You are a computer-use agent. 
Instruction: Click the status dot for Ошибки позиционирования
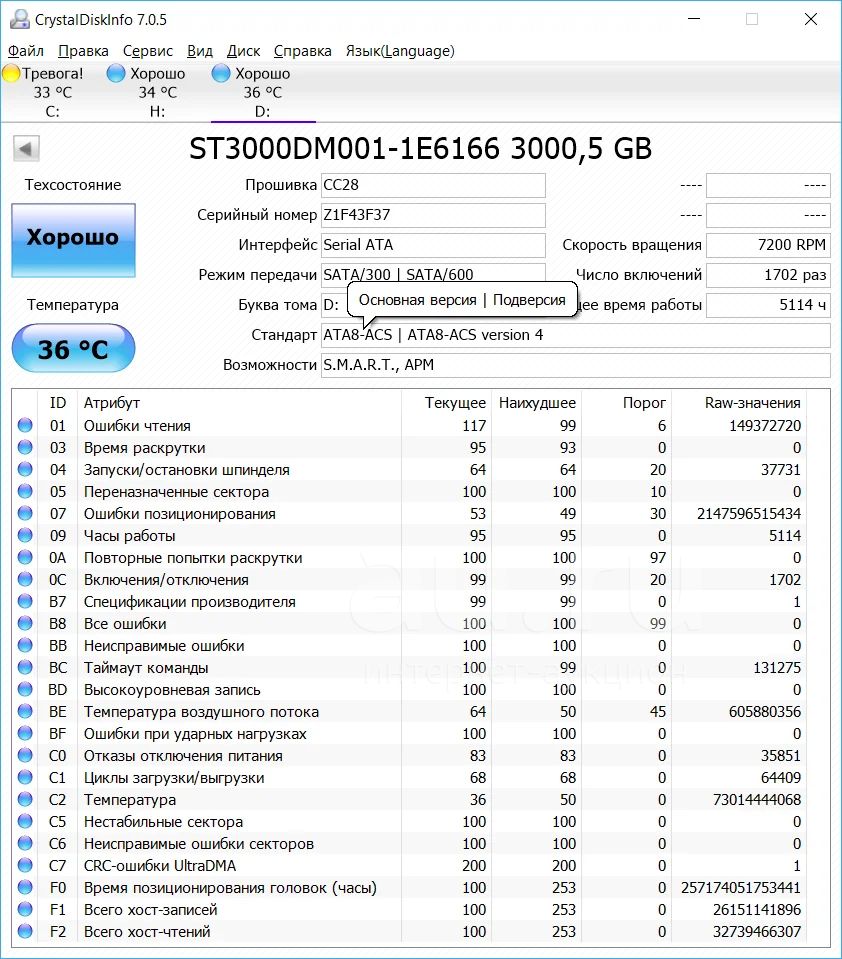click(x=25, y=513)
